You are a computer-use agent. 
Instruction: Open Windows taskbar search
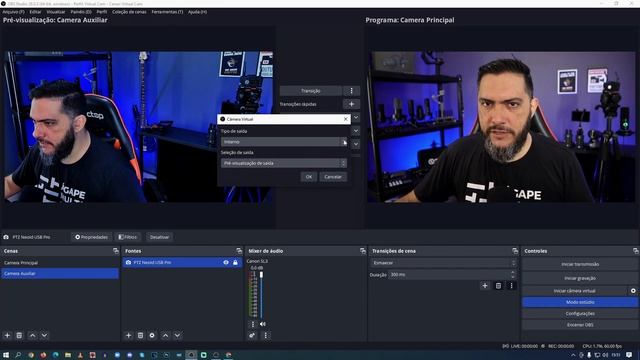18,355
